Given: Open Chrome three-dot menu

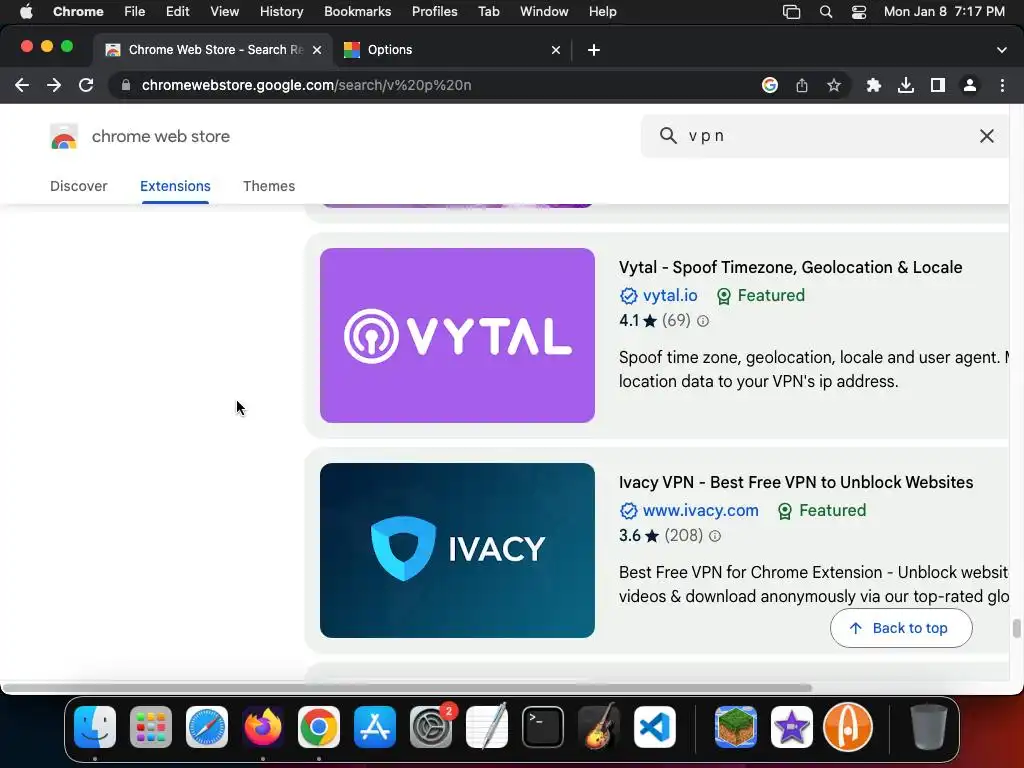Looking at the screenshot, I should (1002, 86).
